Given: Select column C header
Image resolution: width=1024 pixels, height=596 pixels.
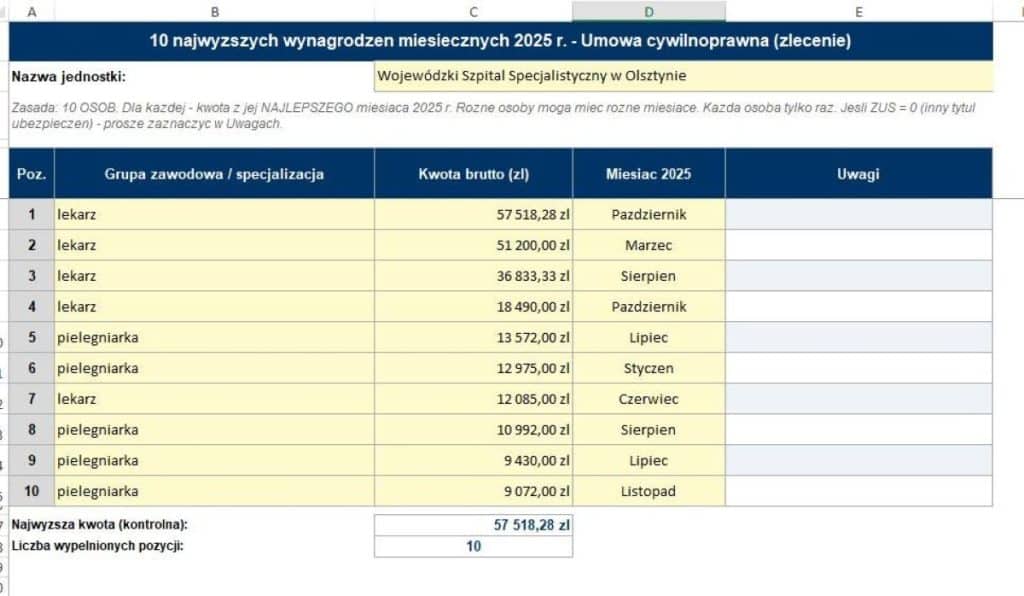Looking at the screenshot, I should click(473, 11).
